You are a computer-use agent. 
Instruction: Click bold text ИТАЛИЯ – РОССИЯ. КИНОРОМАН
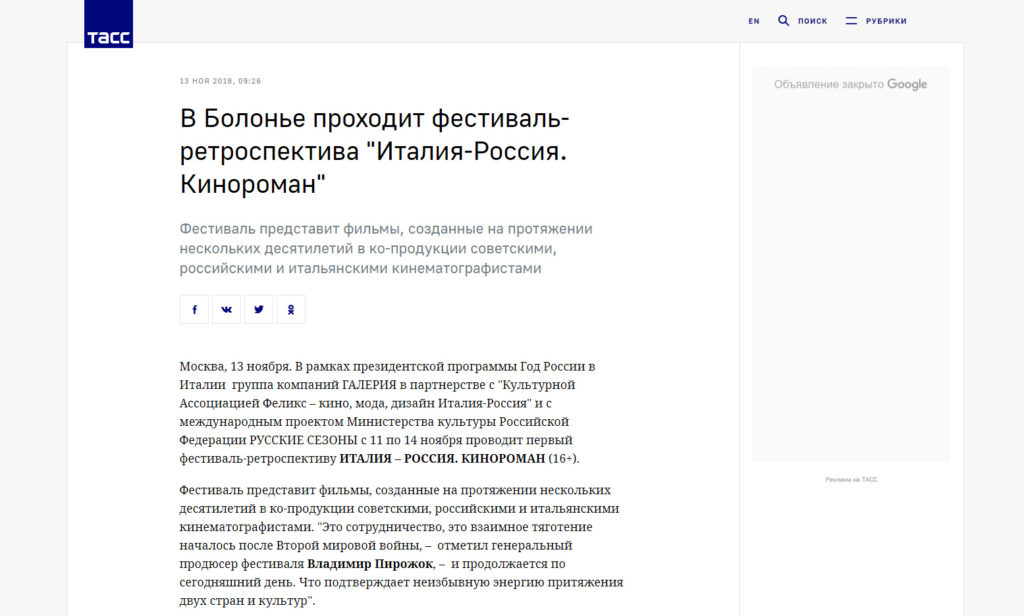click(x=442, y=458)
